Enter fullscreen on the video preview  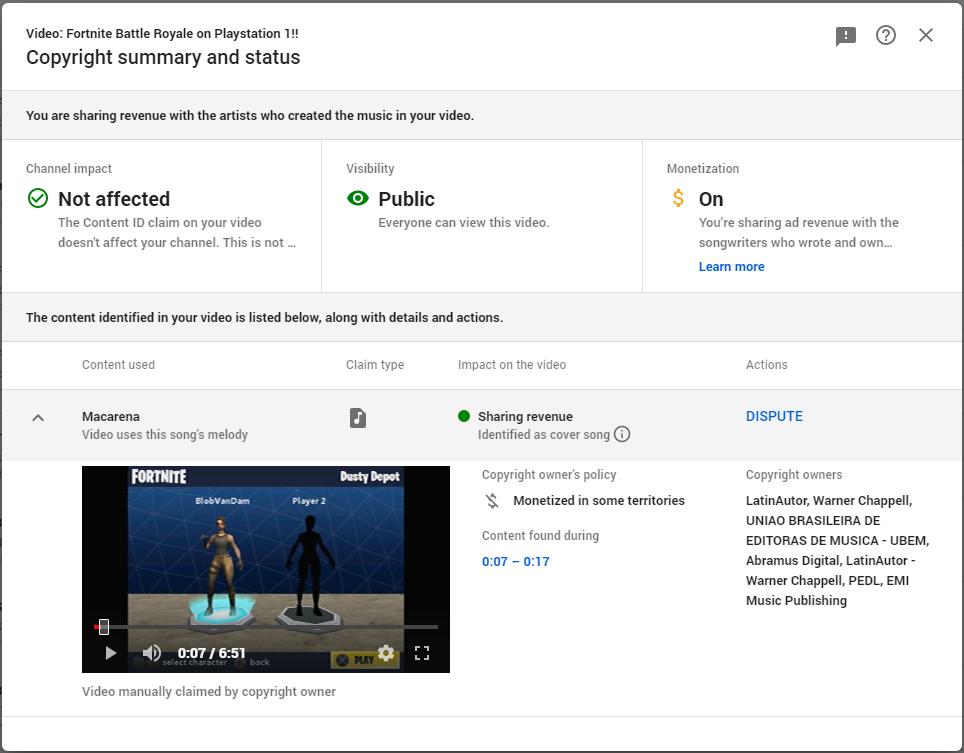point(422,653)
